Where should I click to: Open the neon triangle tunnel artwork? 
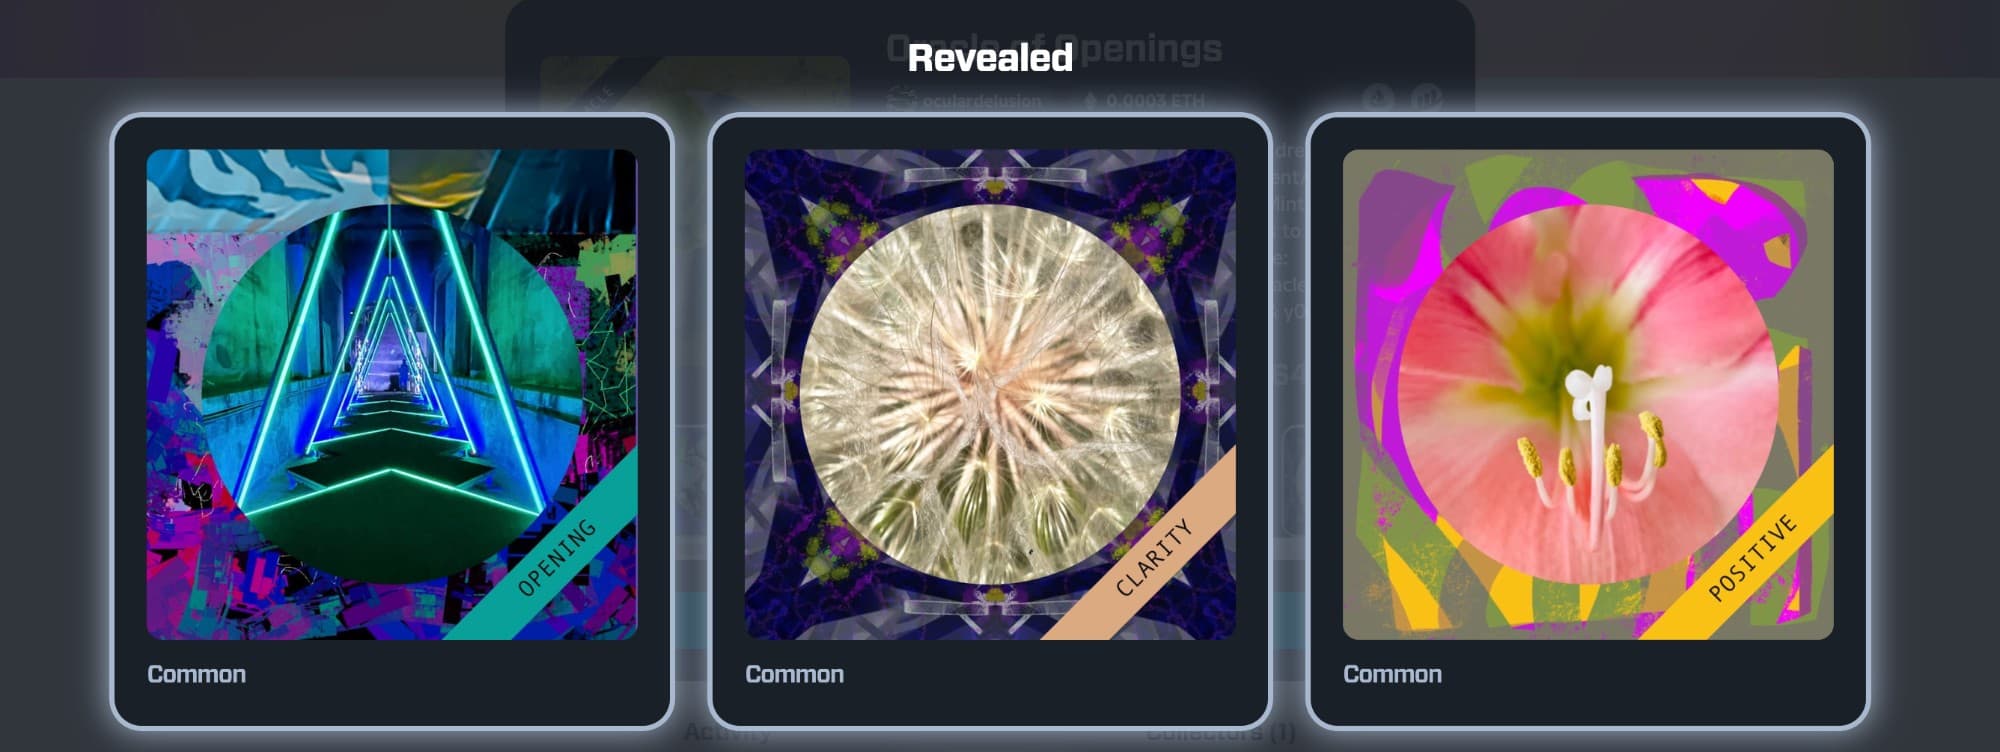(x=392, y=394)
